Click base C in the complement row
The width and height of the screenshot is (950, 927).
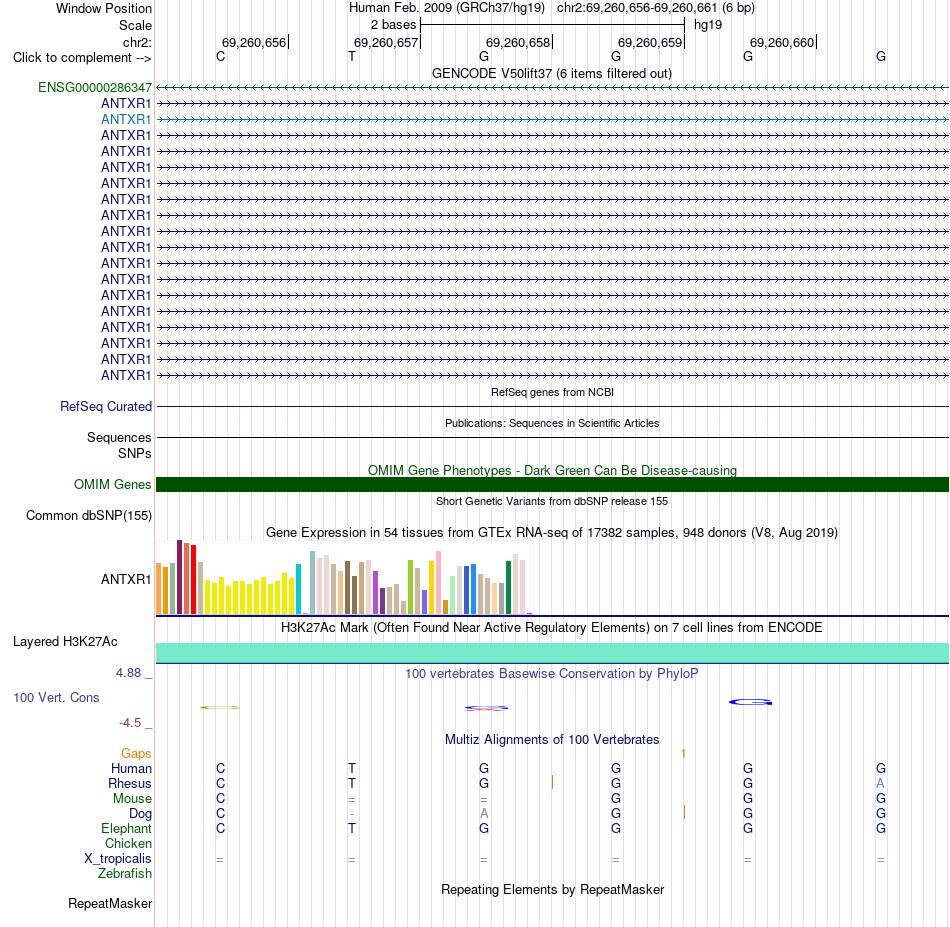221,56
